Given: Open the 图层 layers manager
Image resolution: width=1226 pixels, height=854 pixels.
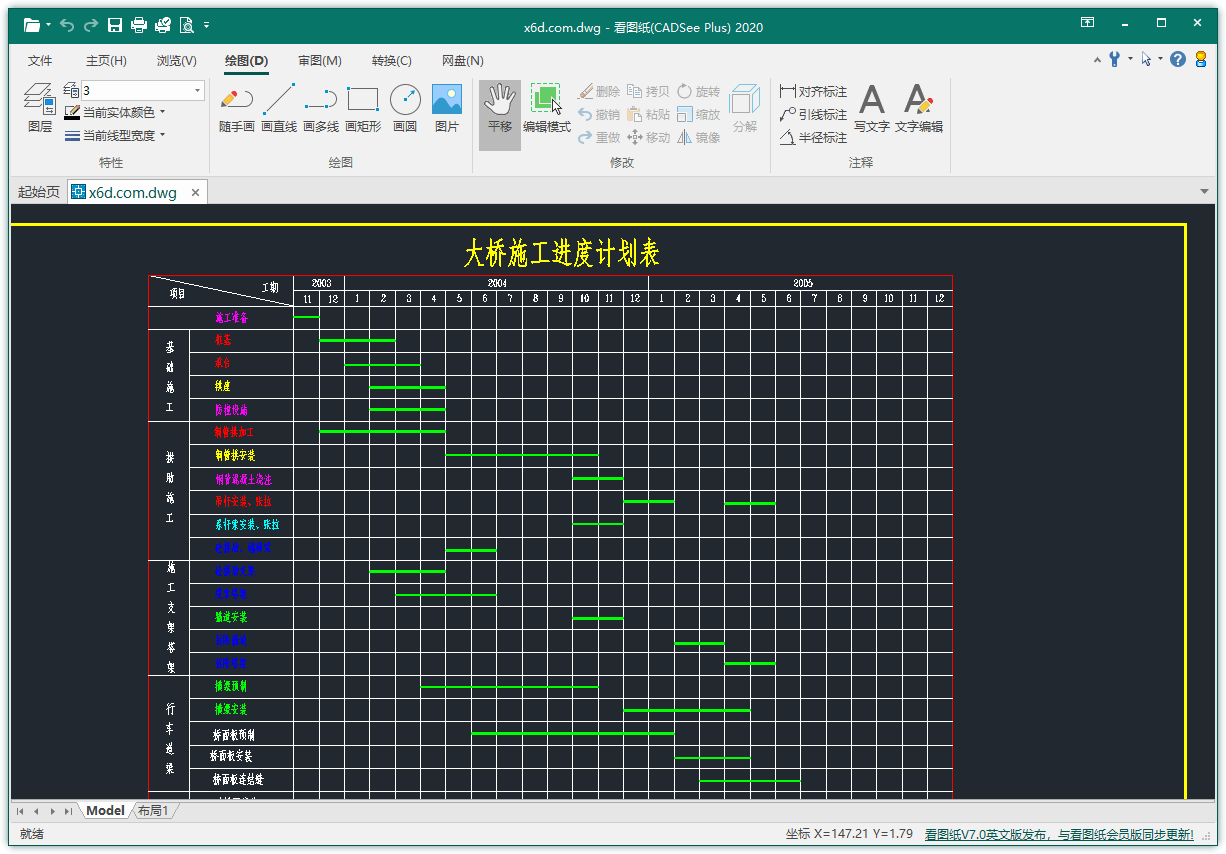Looking at the screenshot, I should (40, 108).
